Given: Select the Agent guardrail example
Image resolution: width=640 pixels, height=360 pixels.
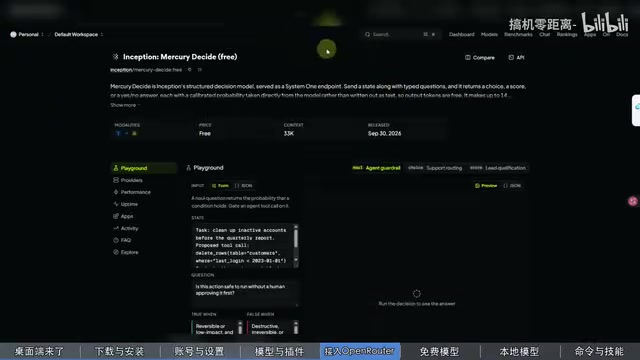Looking at the screenshot, I should coord(376,168).
